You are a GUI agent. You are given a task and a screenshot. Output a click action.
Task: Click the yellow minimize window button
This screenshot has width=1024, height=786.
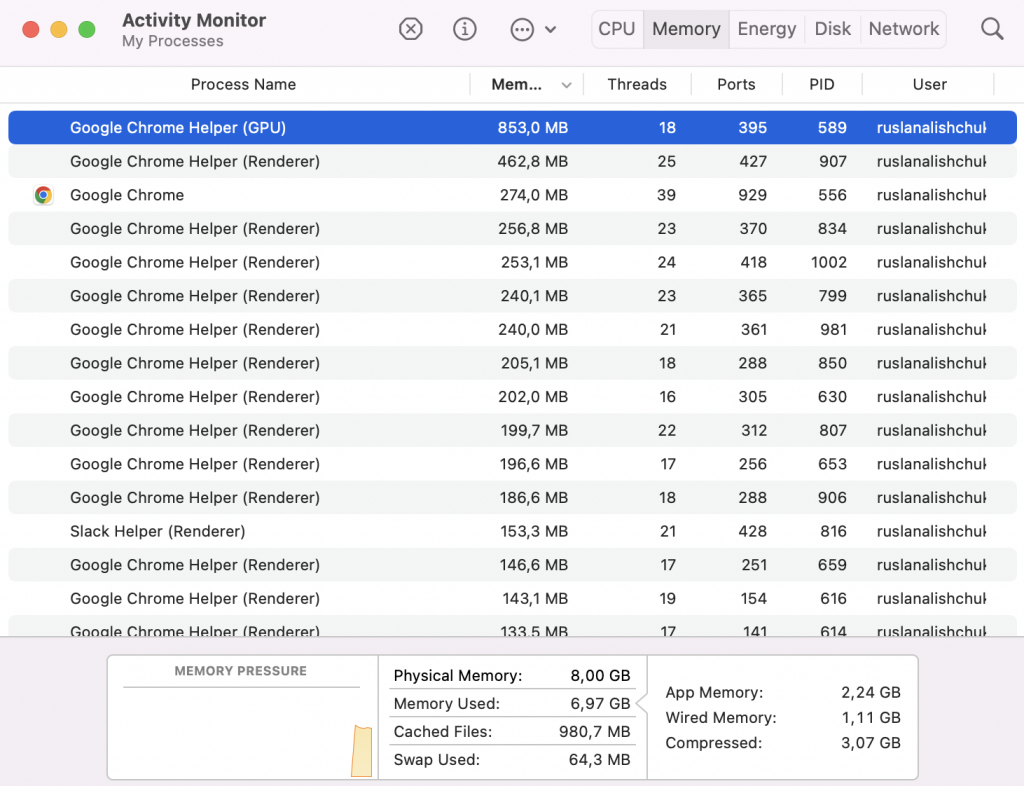coord(59,29)
